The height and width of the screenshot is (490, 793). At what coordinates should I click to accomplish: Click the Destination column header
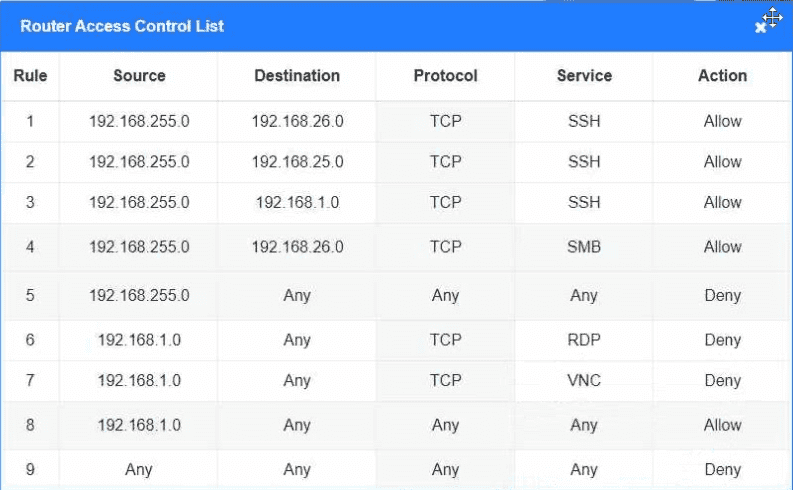point(297,76)
